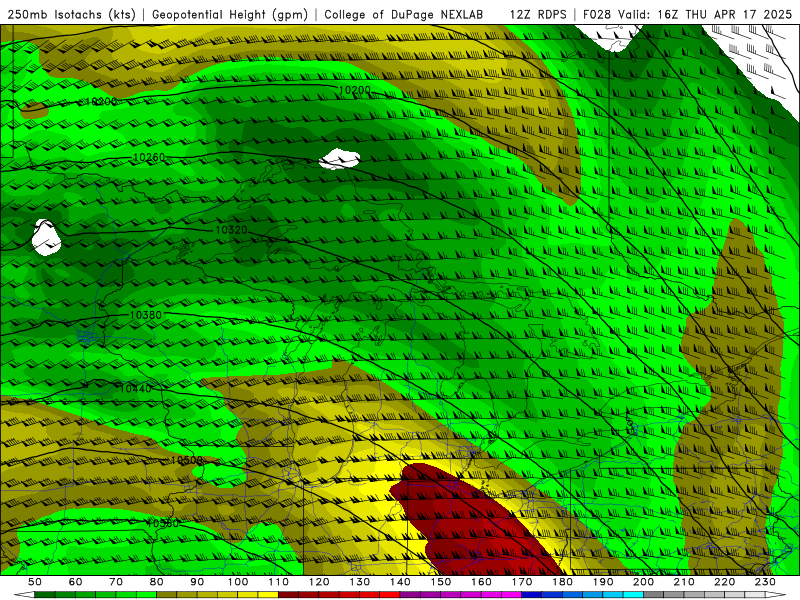
Task: Click the 110 value on the color scale
Action: (278, 582)
